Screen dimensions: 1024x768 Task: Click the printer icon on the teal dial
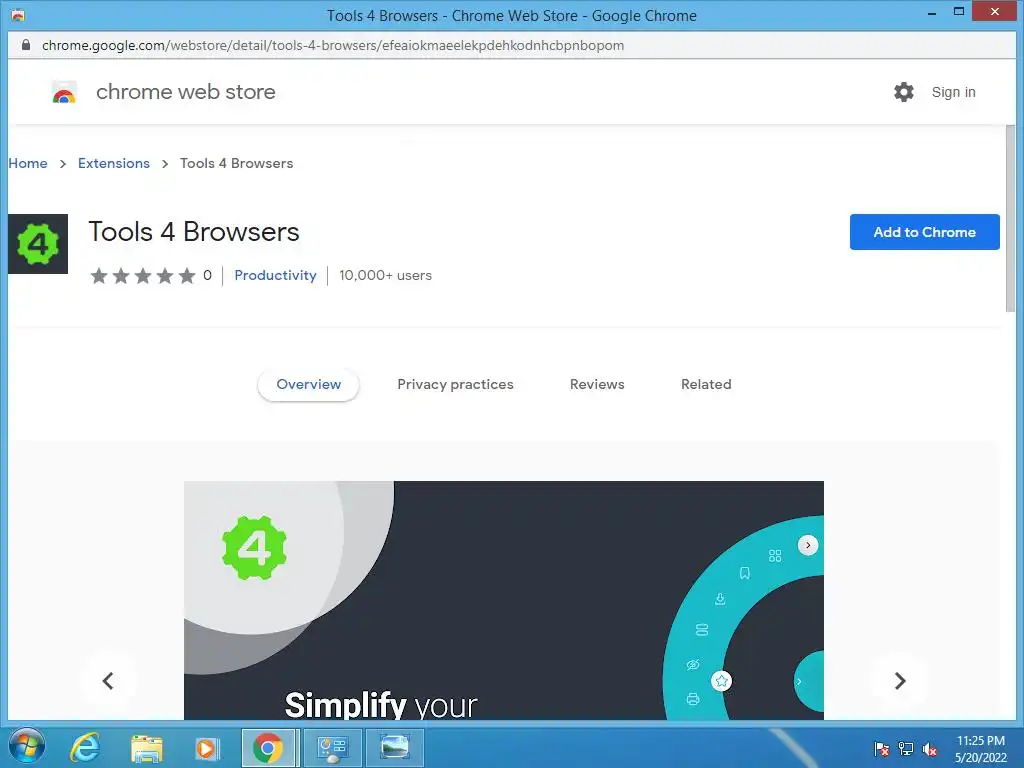[x=693, y=699]
